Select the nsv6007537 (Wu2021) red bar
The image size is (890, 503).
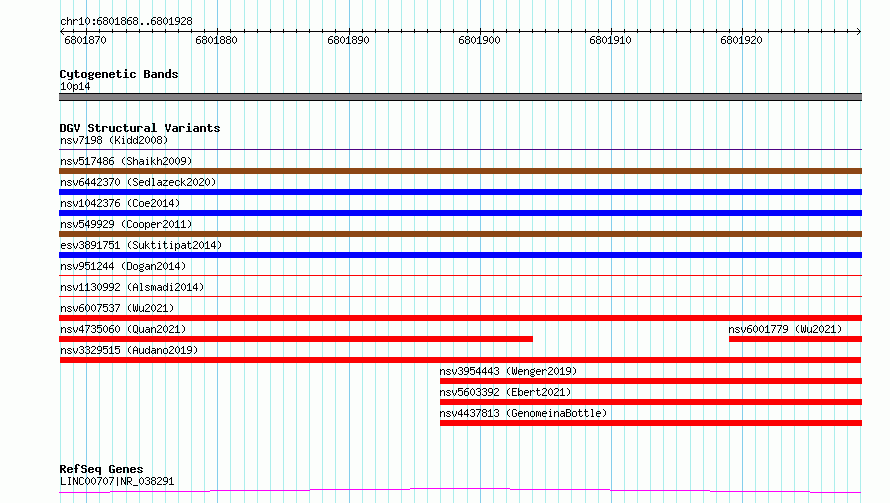460,318
